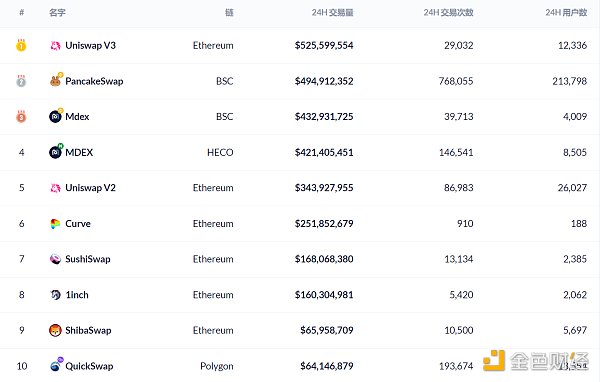The image size is (600, 382).
Task: Click the Mdex logo in the BSC row
Action: click(x=56, y=116)
